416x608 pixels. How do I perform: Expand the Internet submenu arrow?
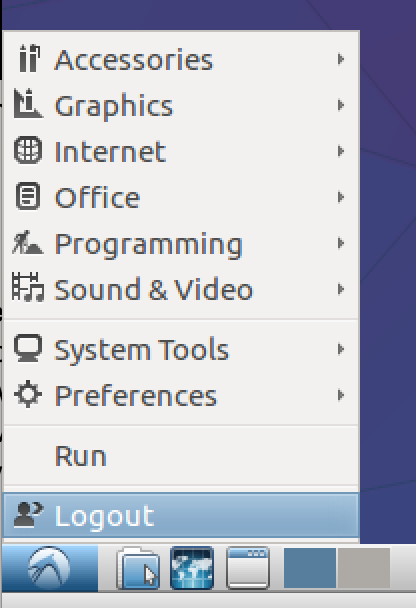pos(341,151)
